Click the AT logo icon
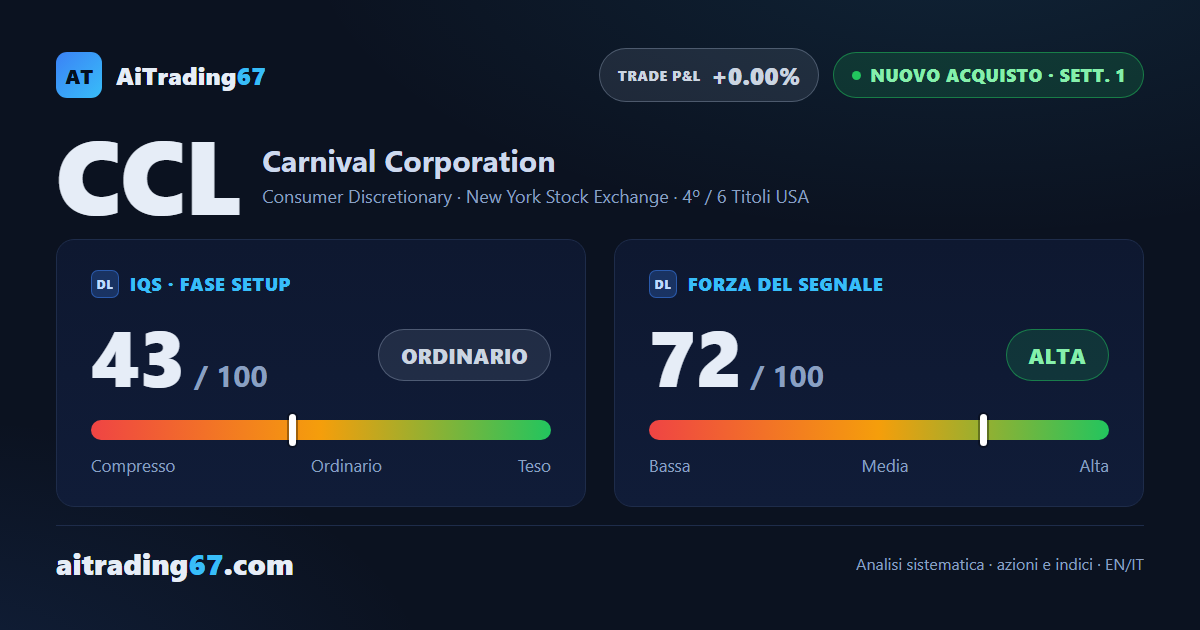This screenshot has width=1200, height=630. click(79, 75)
